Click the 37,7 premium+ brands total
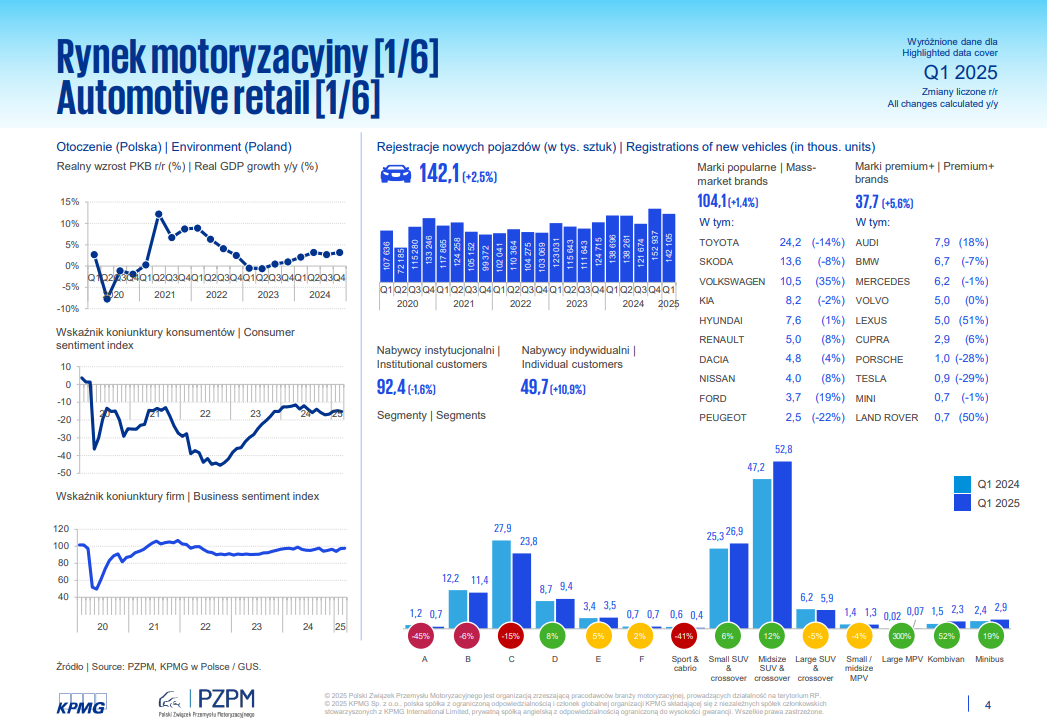The width and height of the screenshot is (1047, 727). [x=867, y=202]
